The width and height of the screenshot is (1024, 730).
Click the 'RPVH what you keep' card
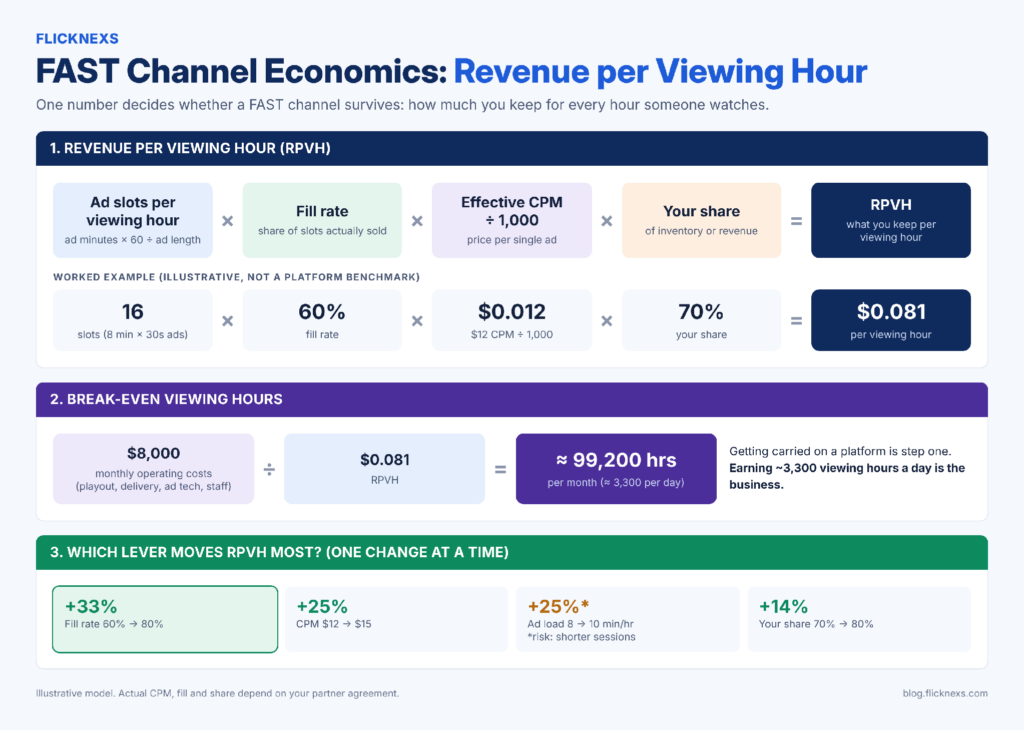[x=891, y=220]
